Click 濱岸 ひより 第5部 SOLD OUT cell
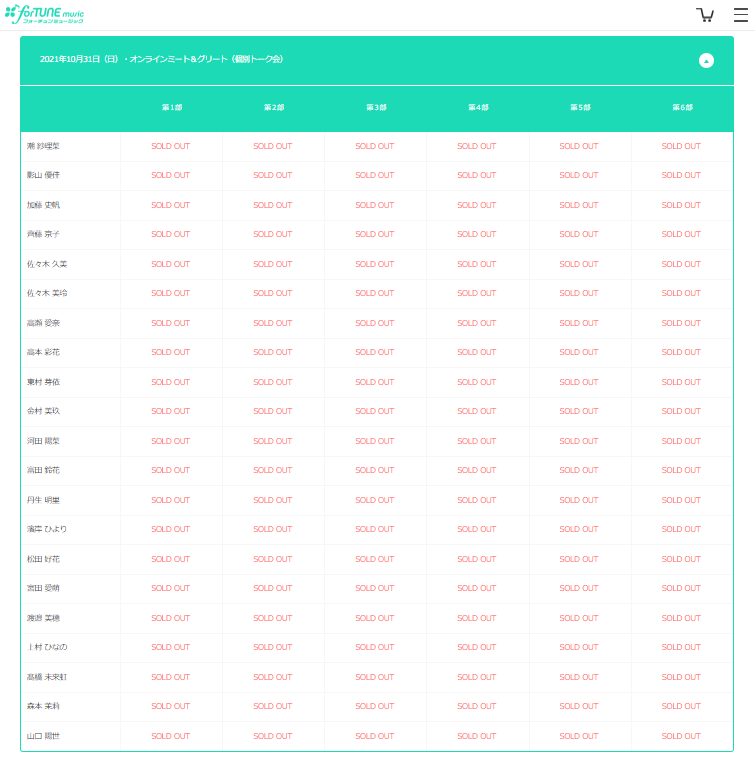The width and height of the screenshot is (755, 760). 578,529
